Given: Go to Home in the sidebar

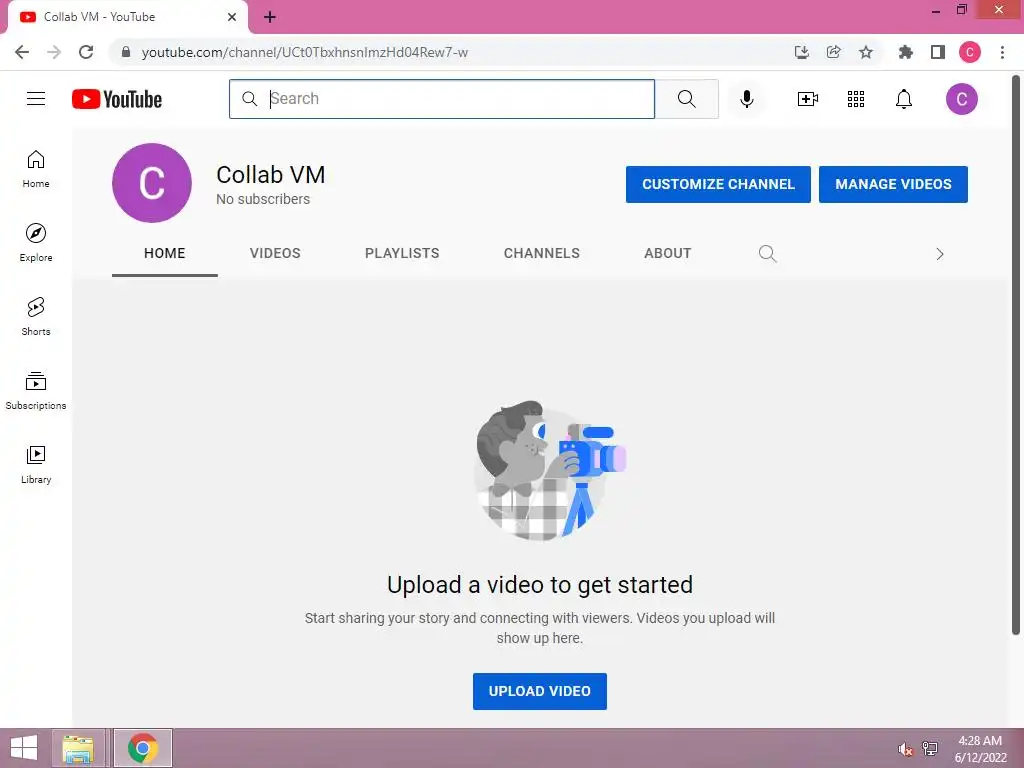Looking at the screenshot, I should (36, 168).
